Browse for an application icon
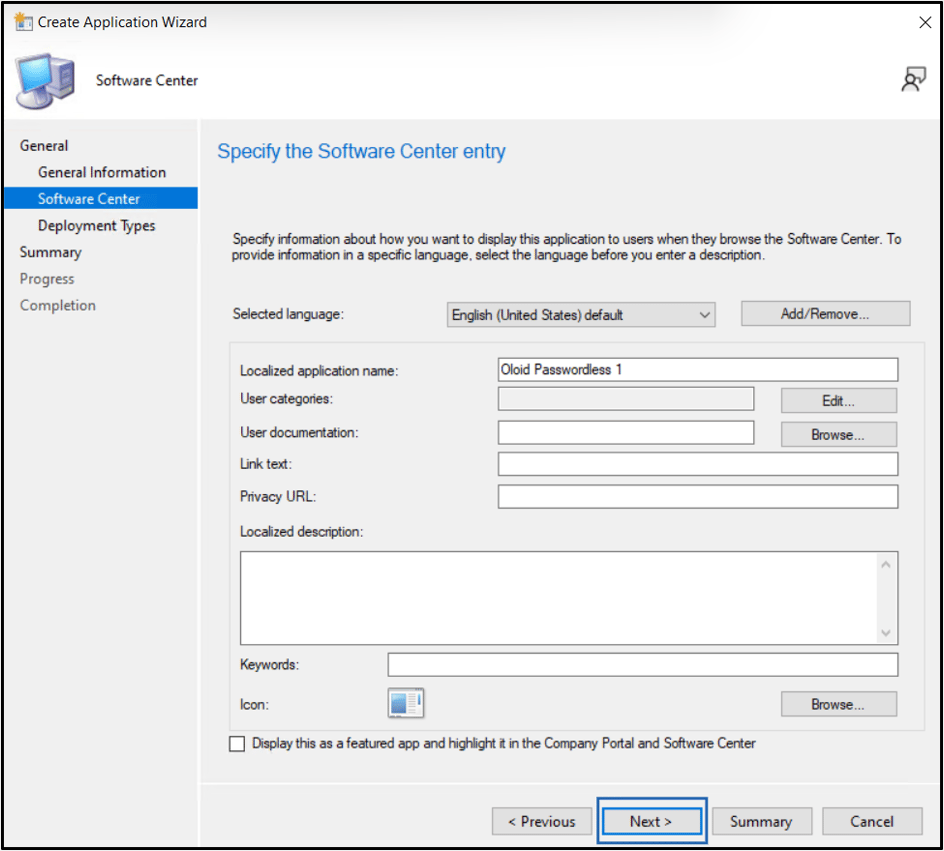This screenshot has height=851, width=944. (x=838, y=704)
